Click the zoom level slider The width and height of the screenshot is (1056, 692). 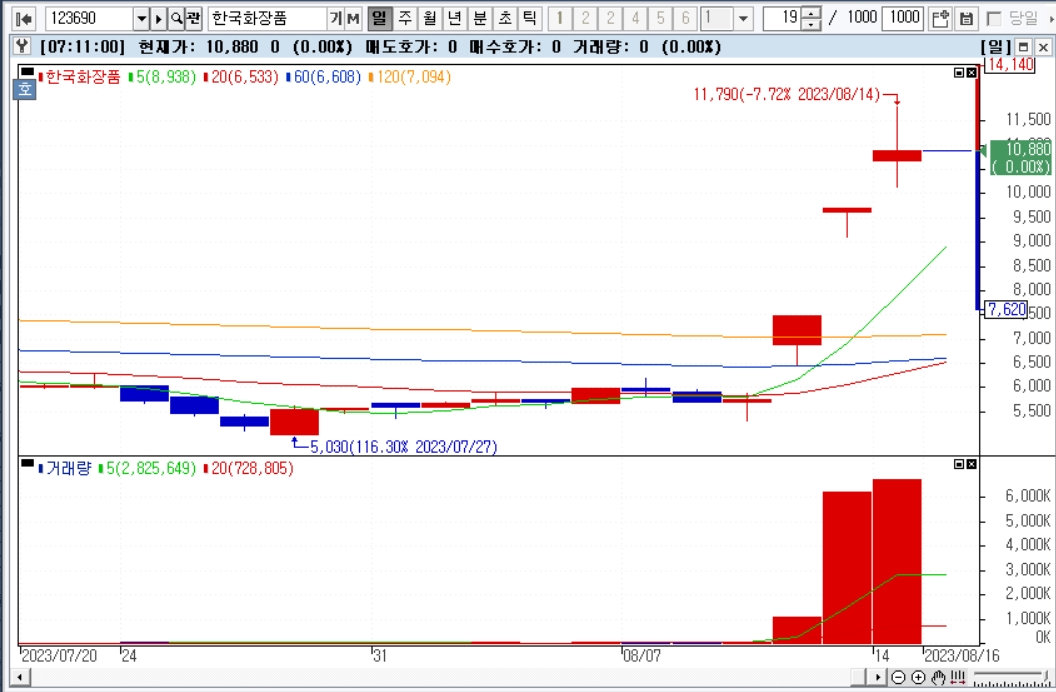pyautogui.click(x=1011, y=679)
